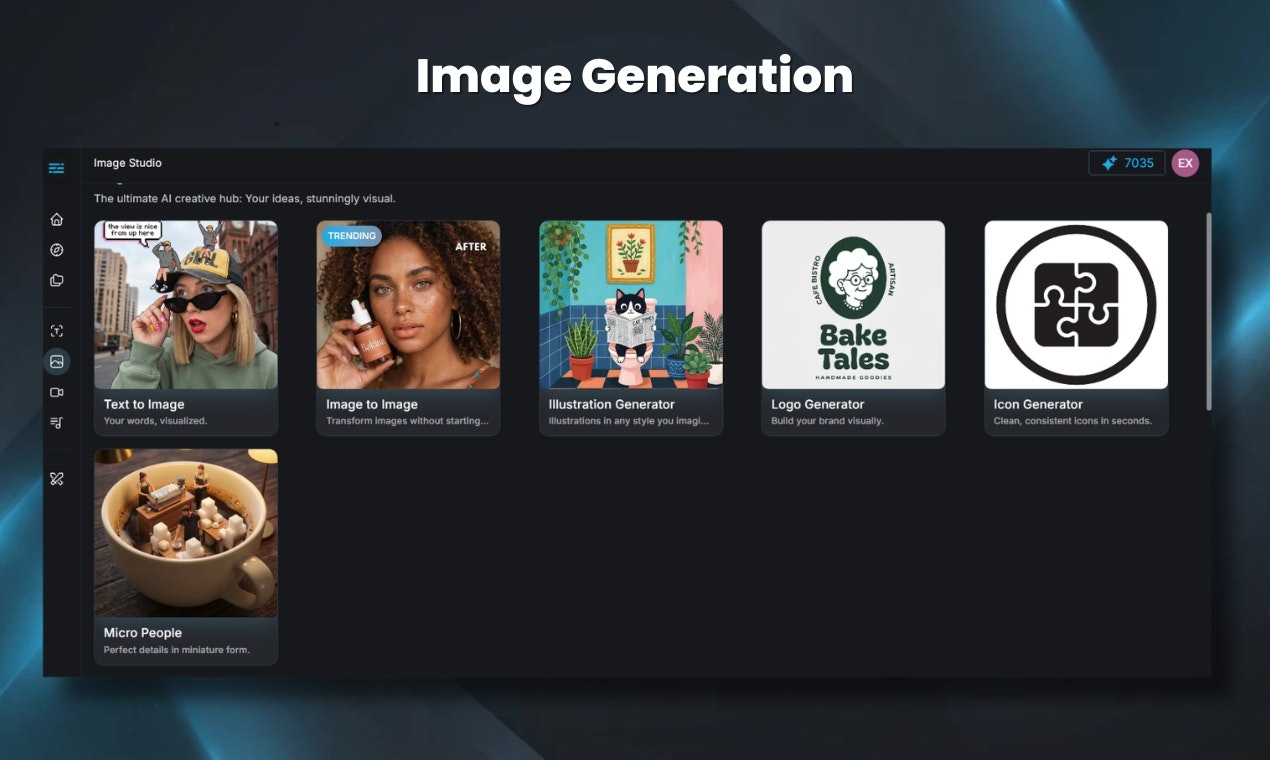
Task: Select the Explore compass icon
Action: (56, 249)
